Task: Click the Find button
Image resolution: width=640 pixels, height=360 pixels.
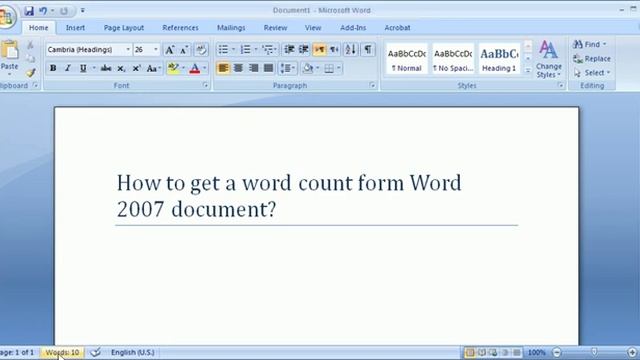Action: (590, 44)
